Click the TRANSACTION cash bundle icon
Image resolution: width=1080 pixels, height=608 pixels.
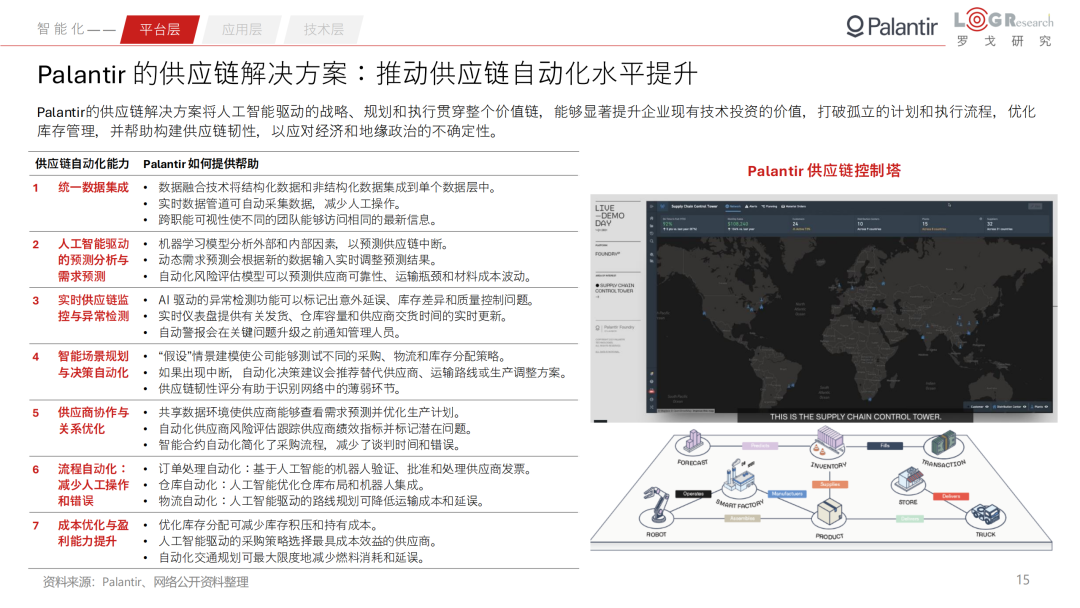(944, 443)
